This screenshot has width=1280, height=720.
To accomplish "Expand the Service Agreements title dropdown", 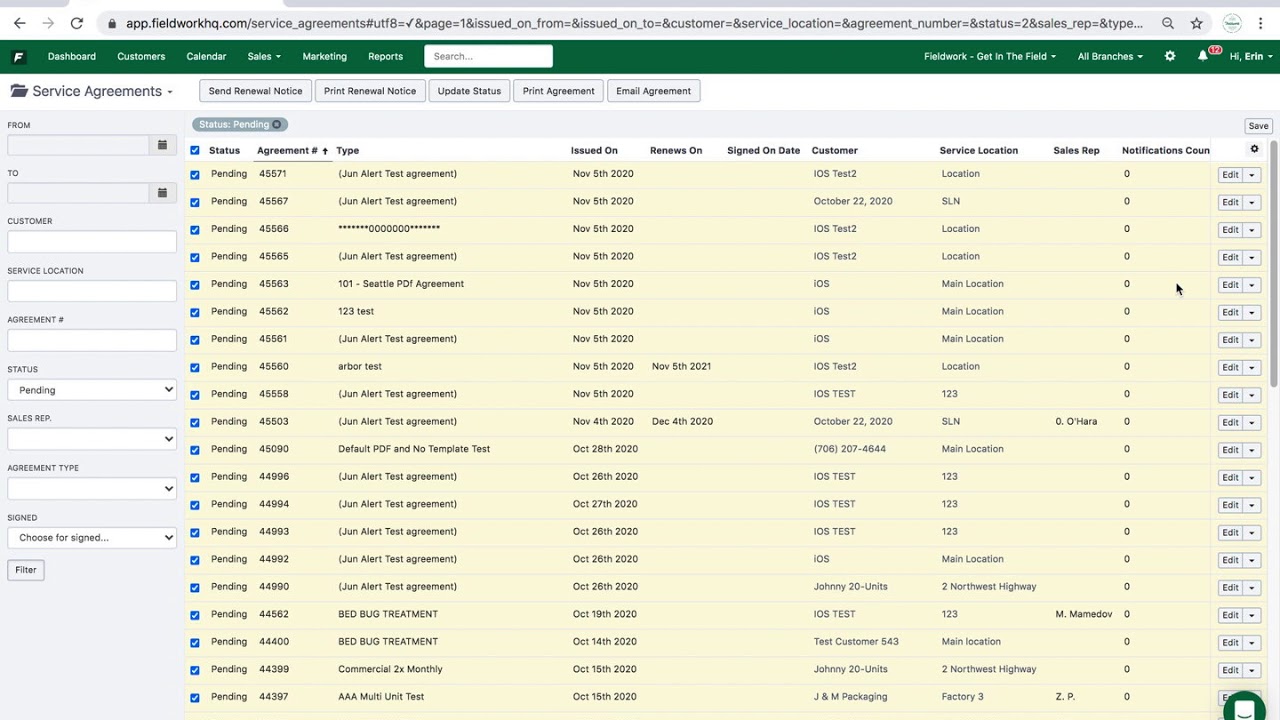I will pyautogui.click(x=170, y=92).
